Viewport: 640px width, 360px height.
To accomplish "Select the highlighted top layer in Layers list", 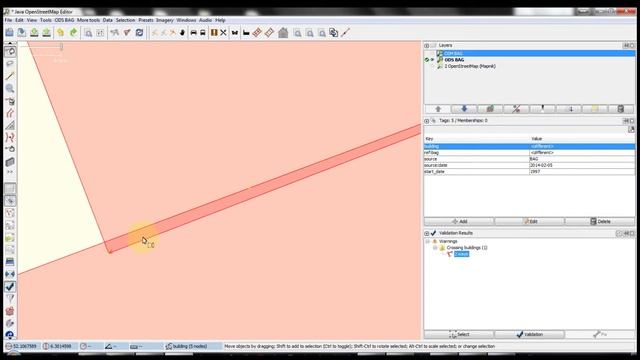I will (x=529, y=53).
